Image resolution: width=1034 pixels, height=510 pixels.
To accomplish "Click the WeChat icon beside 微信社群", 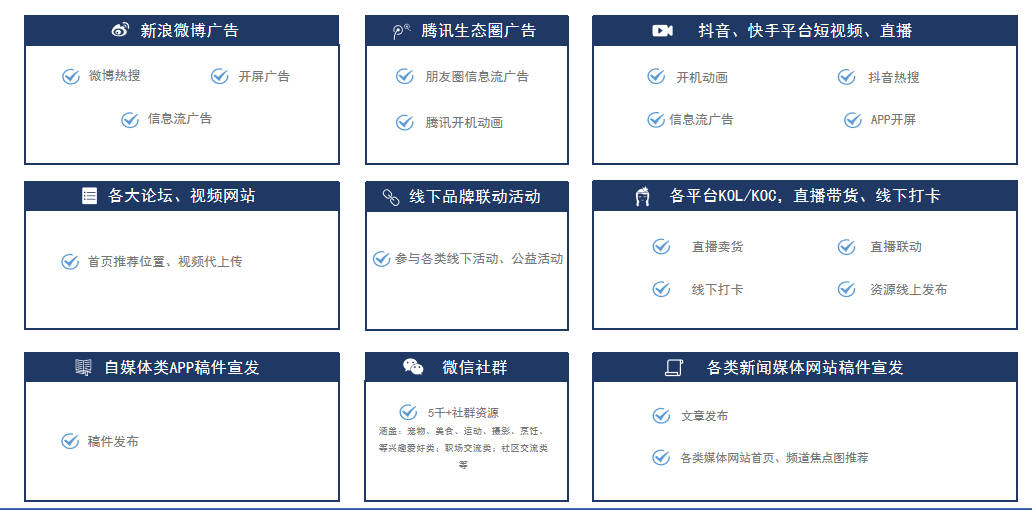I will coord(413,367).
